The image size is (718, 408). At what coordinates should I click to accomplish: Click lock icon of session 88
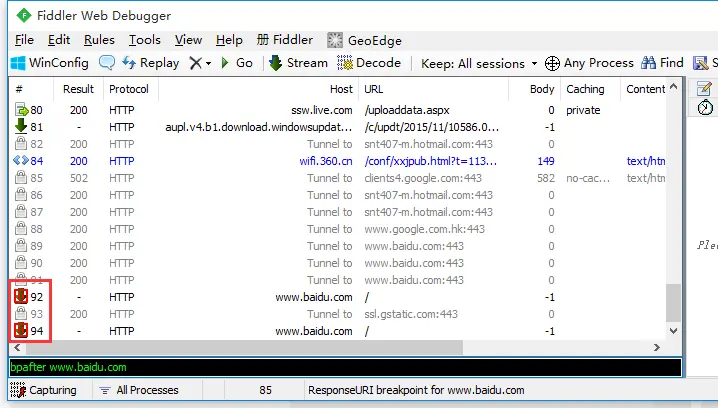coord(21,228)
